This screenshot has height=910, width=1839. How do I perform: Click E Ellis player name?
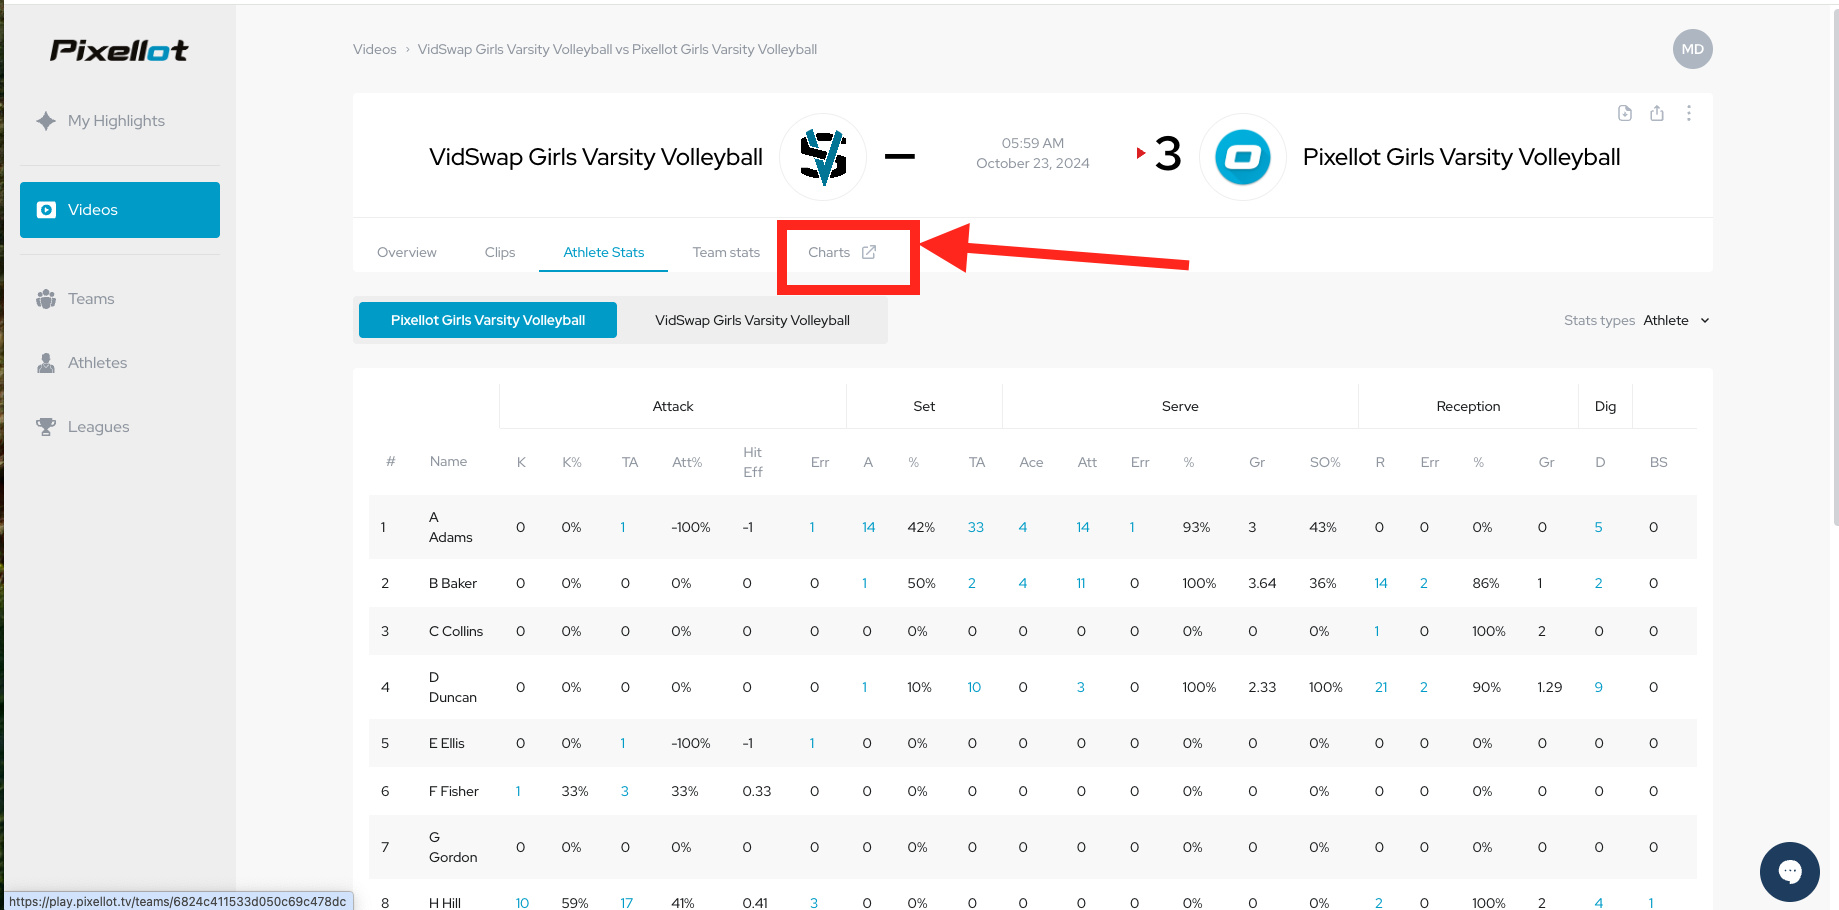[x=447, y=743]
